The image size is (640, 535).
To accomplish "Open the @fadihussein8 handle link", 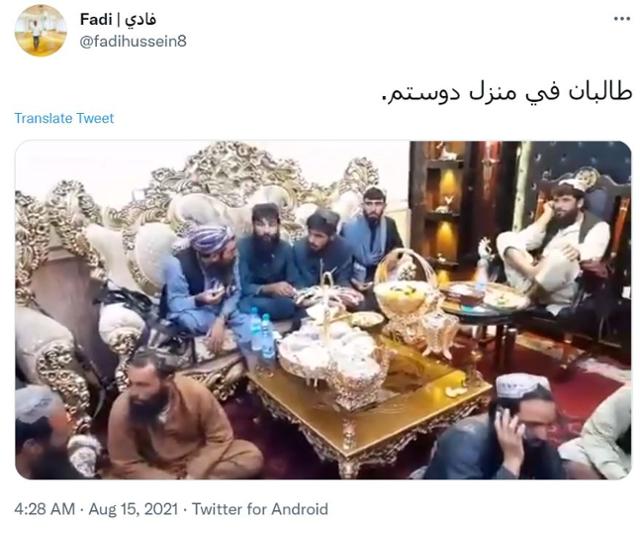I will click(x=133, y=42).
